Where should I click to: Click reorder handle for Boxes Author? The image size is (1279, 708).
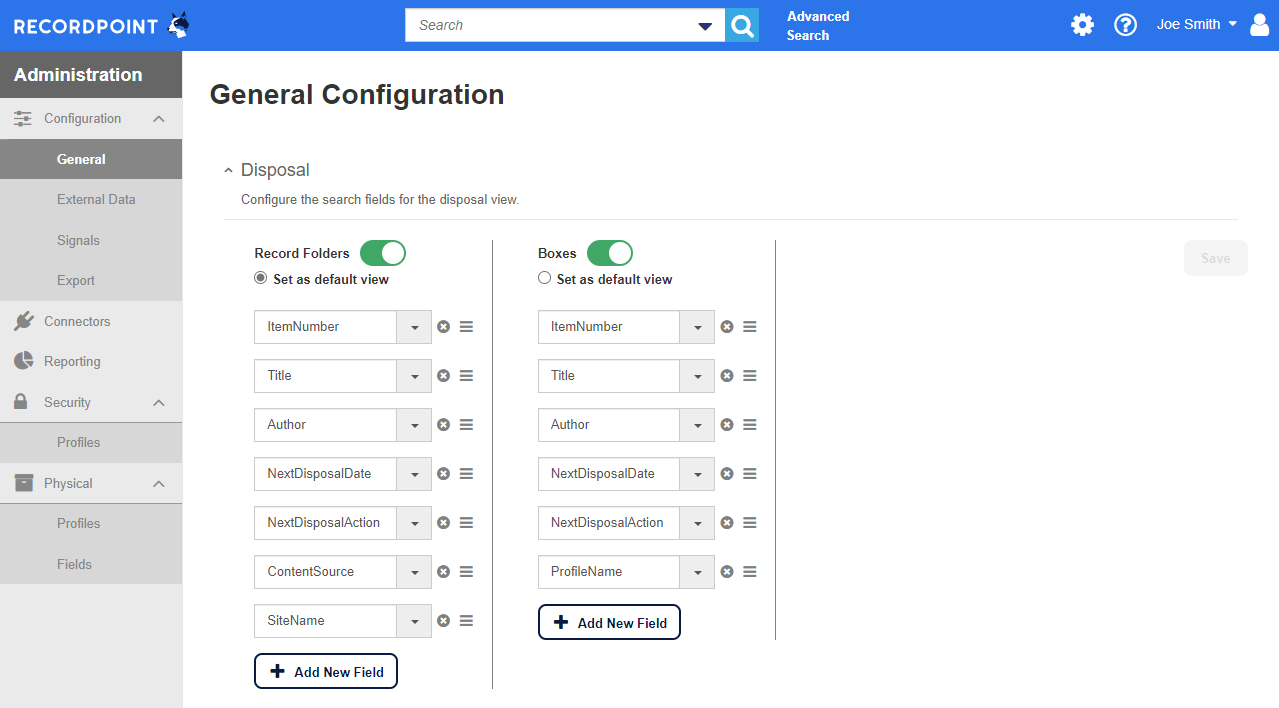click(750, 425)
